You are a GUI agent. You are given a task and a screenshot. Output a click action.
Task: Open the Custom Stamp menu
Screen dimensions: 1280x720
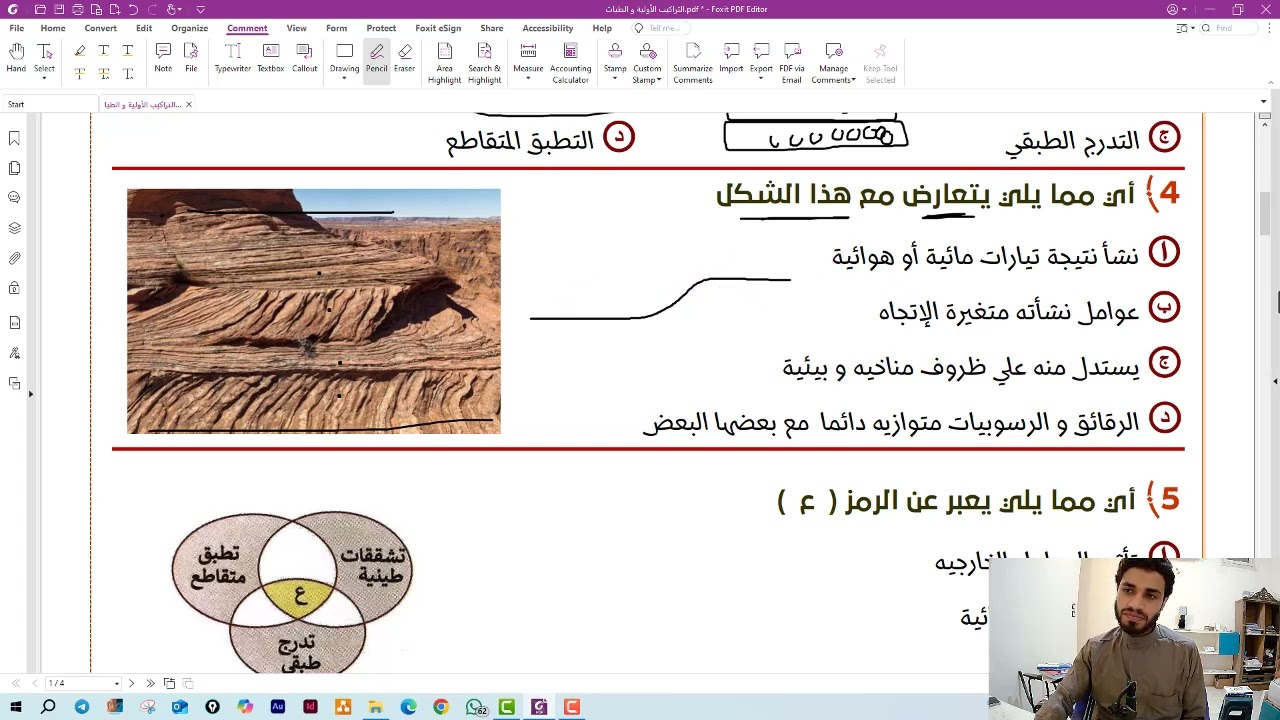pyautogui.click(x=647, y=62)
